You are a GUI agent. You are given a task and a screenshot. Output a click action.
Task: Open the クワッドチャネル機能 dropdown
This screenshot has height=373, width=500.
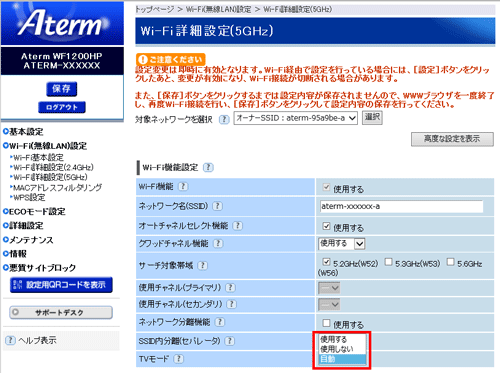(342, 244)
